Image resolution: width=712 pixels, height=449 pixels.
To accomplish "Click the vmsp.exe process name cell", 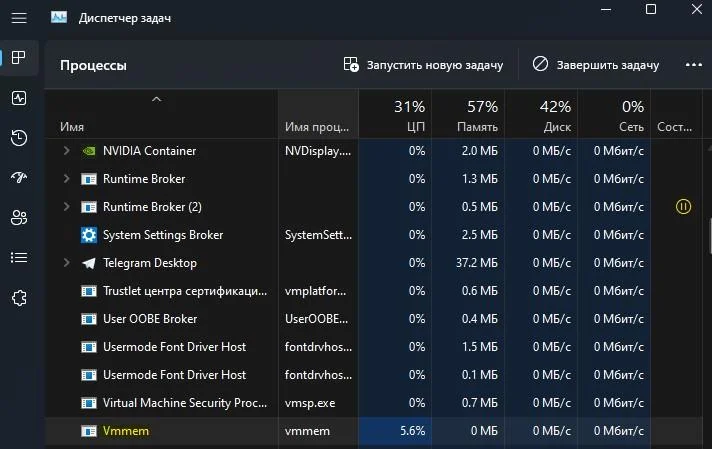I will [x=310, y=403].
